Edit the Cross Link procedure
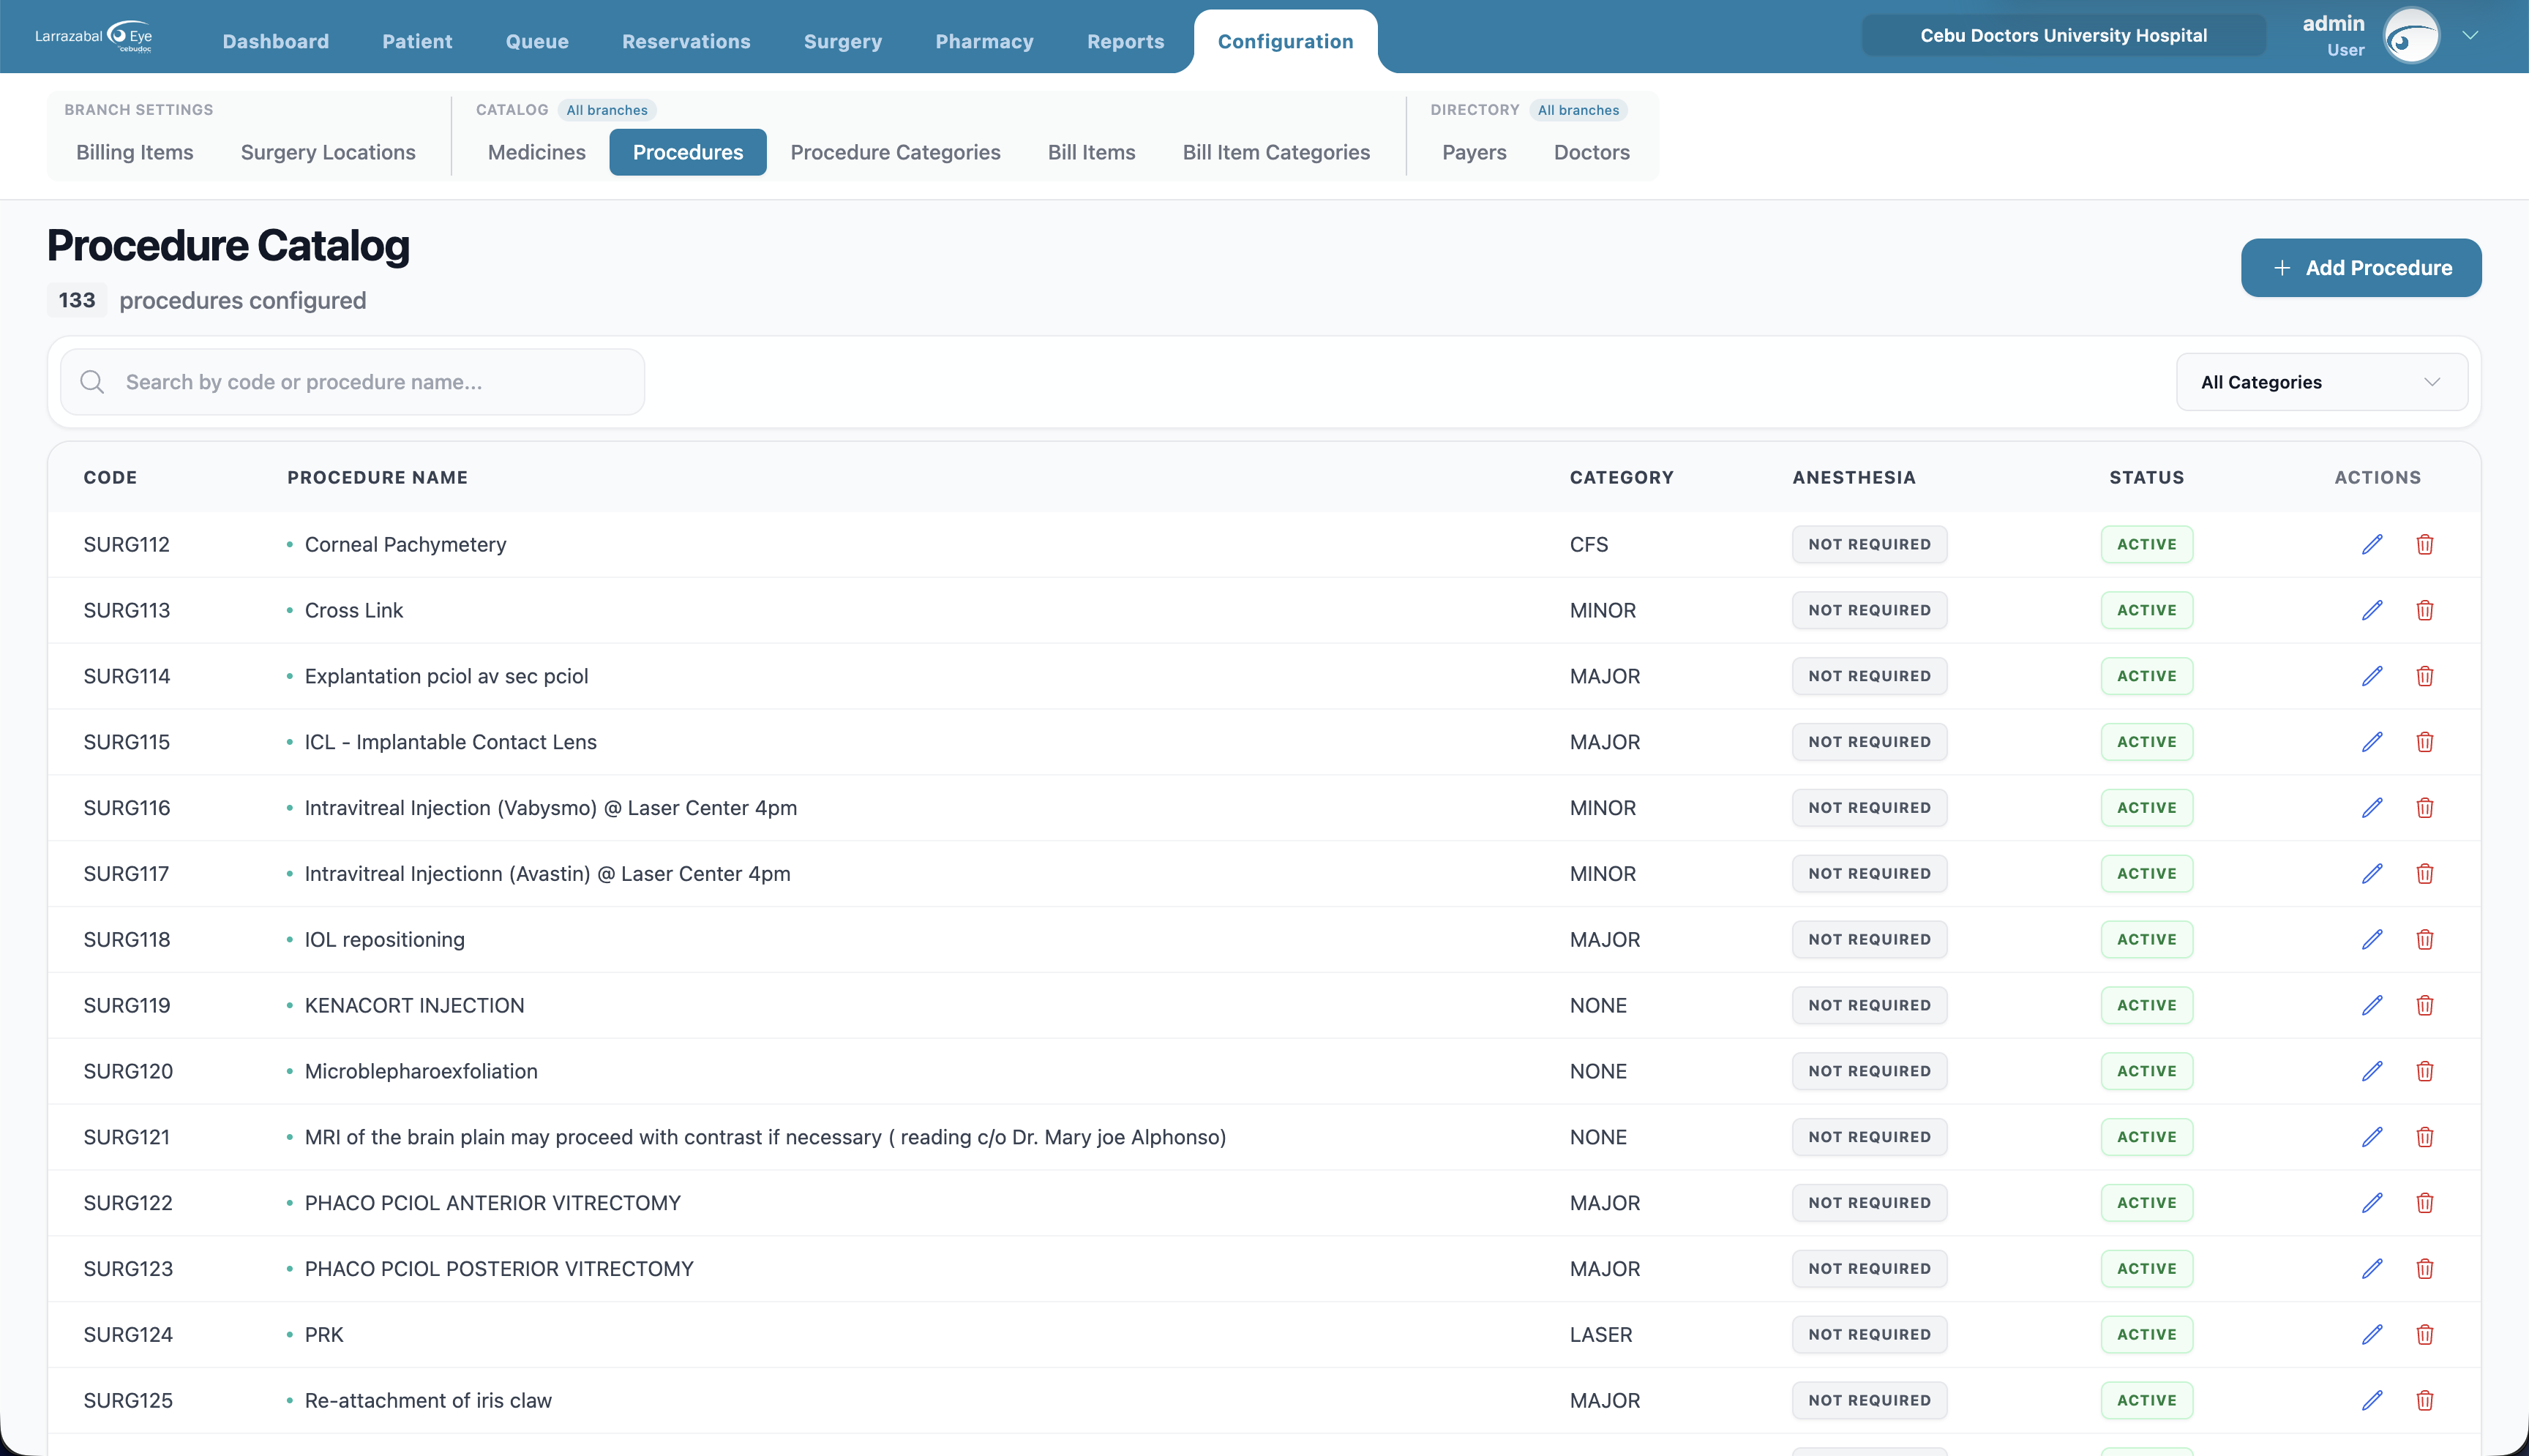The height and width of the screenshot is (1456, 2529). [x=2372, y=610]
